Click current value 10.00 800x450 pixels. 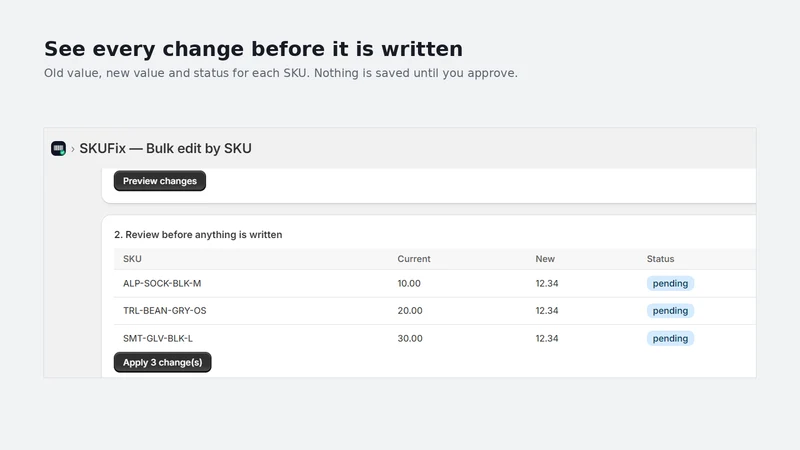click(409, 283)
